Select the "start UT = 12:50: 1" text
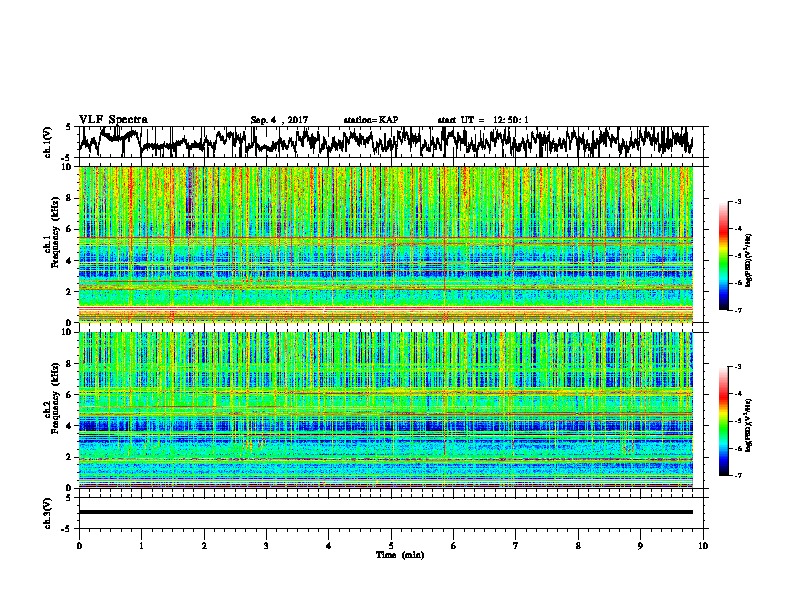The image size is (792, 612). (483, 120)
